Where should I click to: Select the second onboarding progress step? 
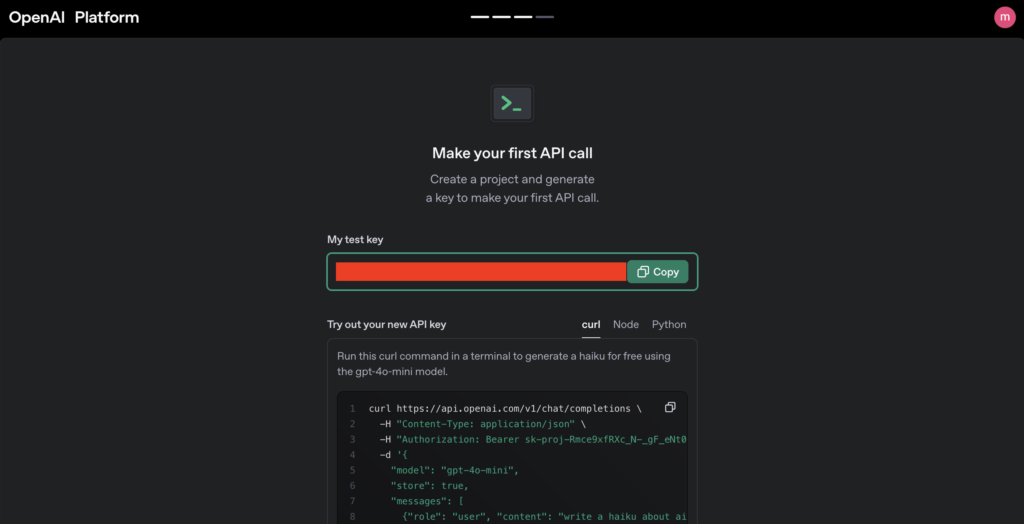coord(502,17)
